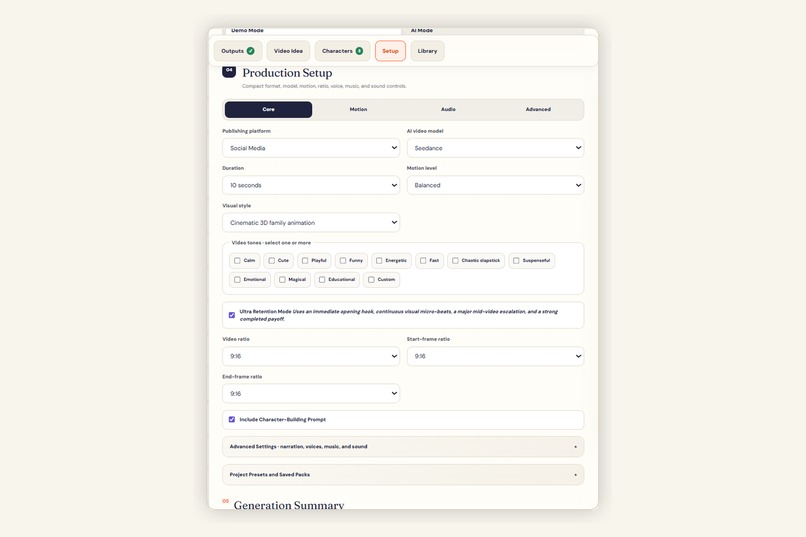Open the Duration dropdown
The height and width of the screenshot is (537, 806).
tap(311, 185)
